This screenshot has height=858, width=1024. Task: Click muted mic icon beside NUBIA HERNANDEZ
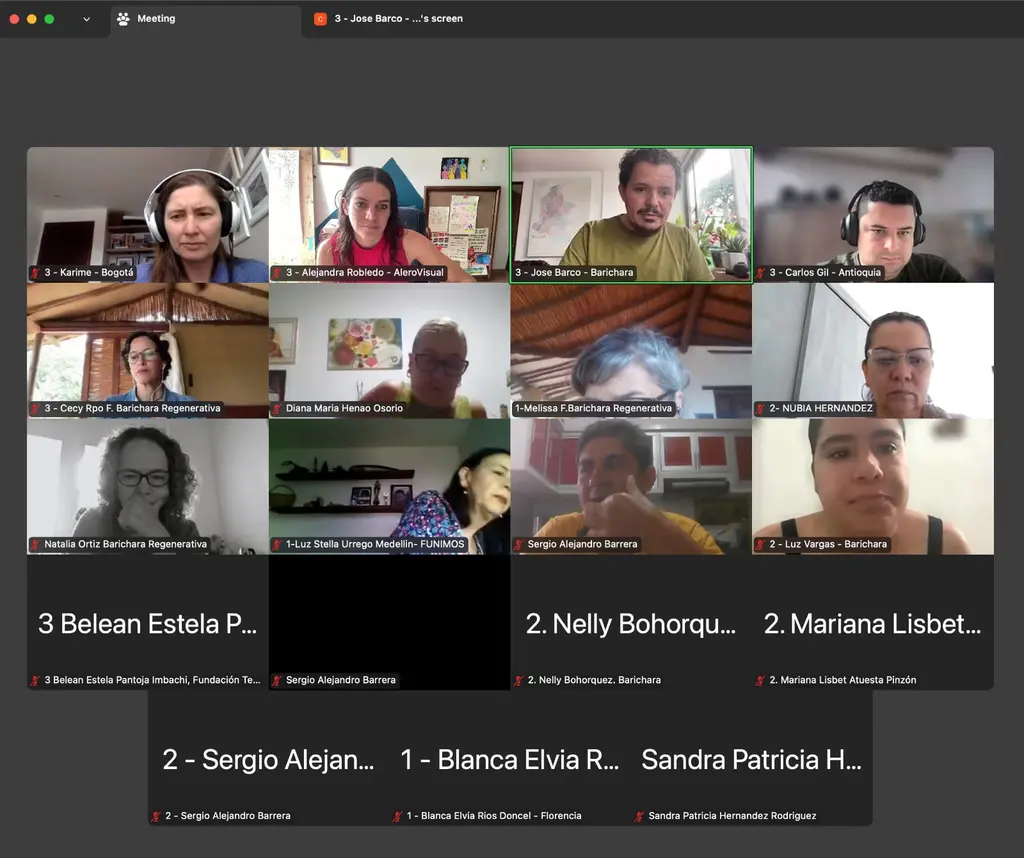(761, 409)
